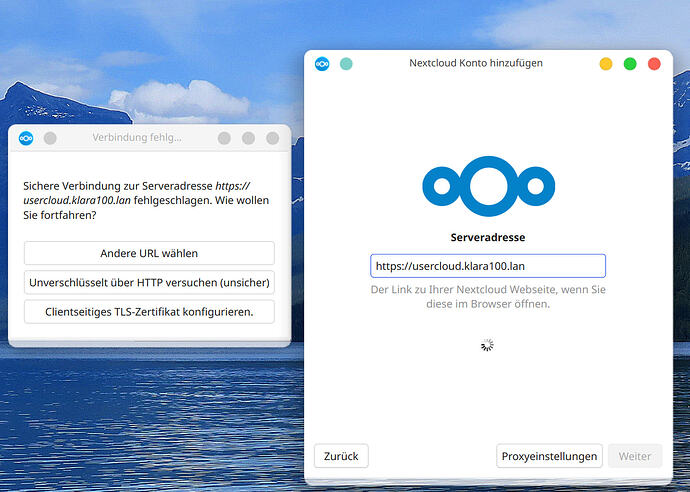Open 'Proxyeinstellungen' in account wizard

point(549,456)
